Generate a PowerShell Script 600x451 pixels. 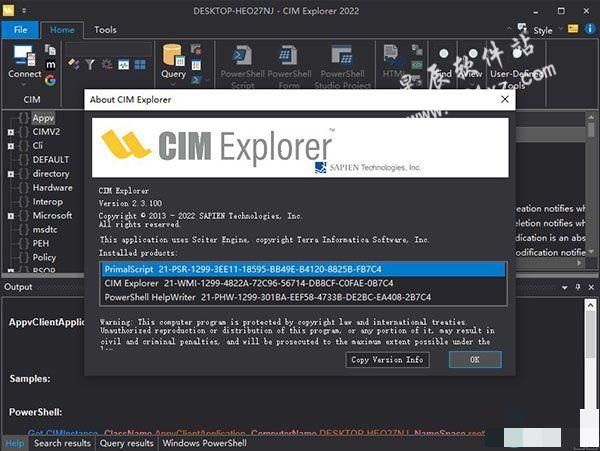click(x=243, y=66)
